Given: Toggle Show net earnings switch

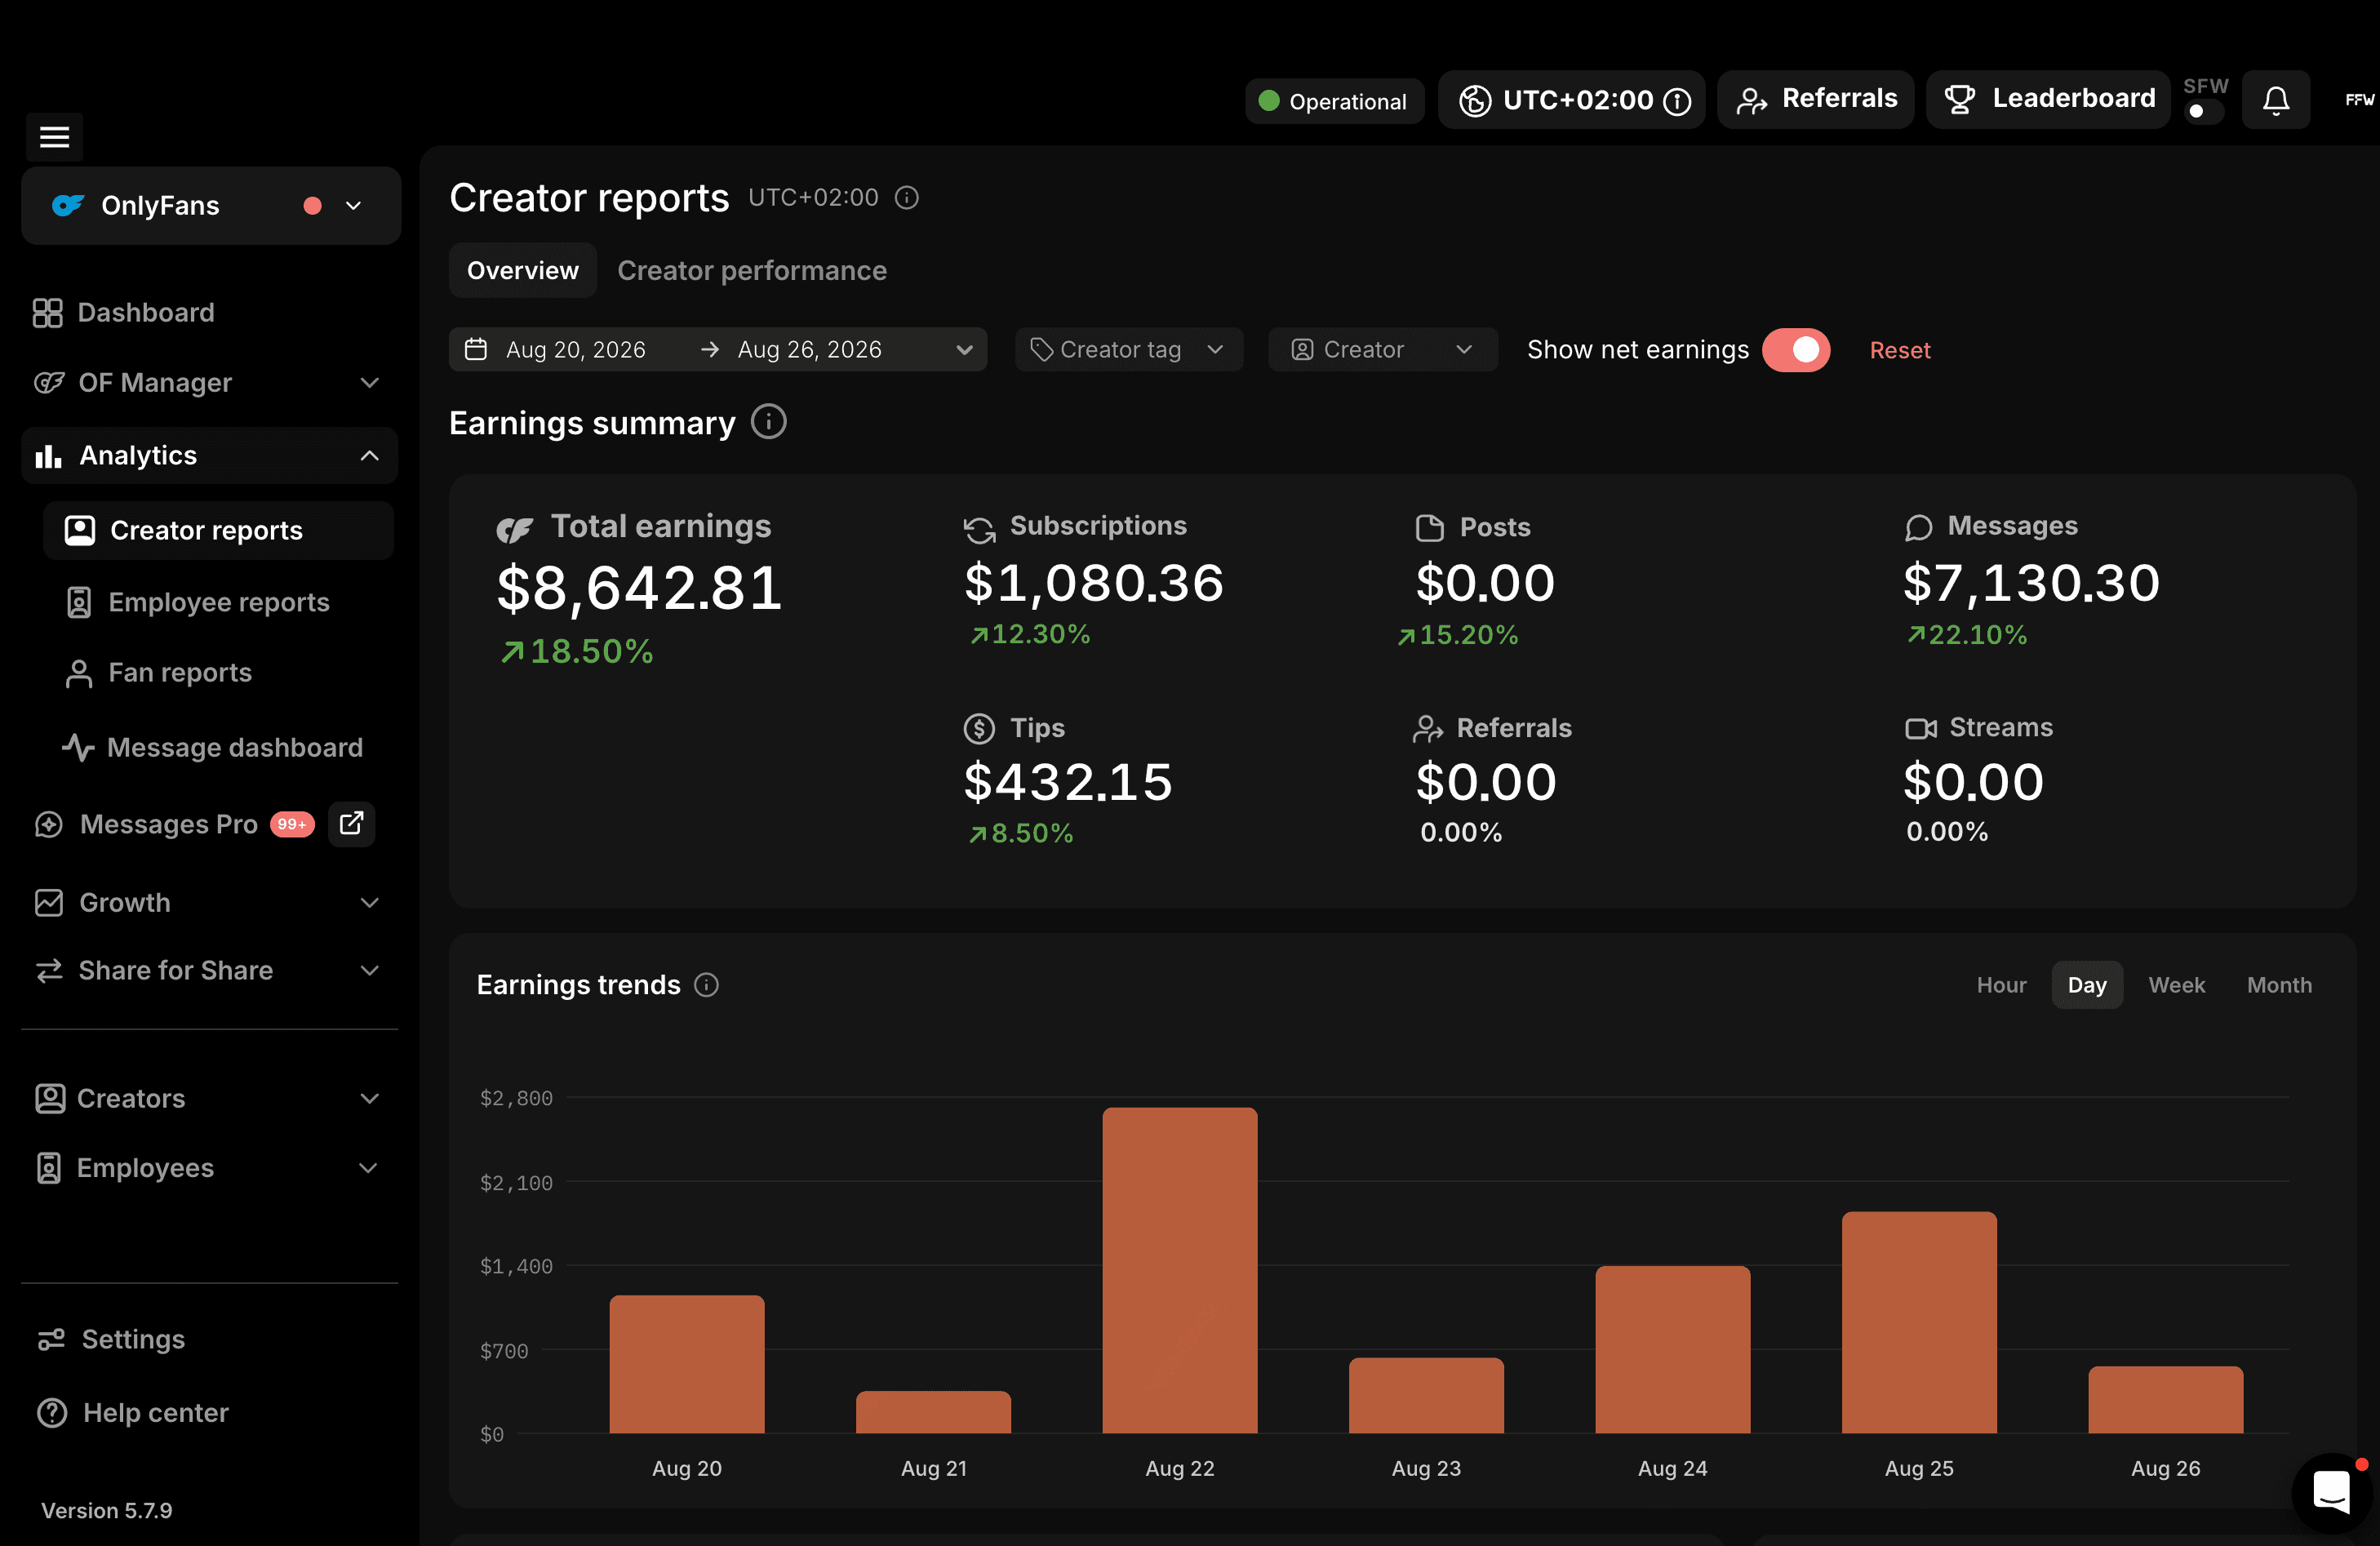Looking at the screenshot, I should pos(1796,350).
